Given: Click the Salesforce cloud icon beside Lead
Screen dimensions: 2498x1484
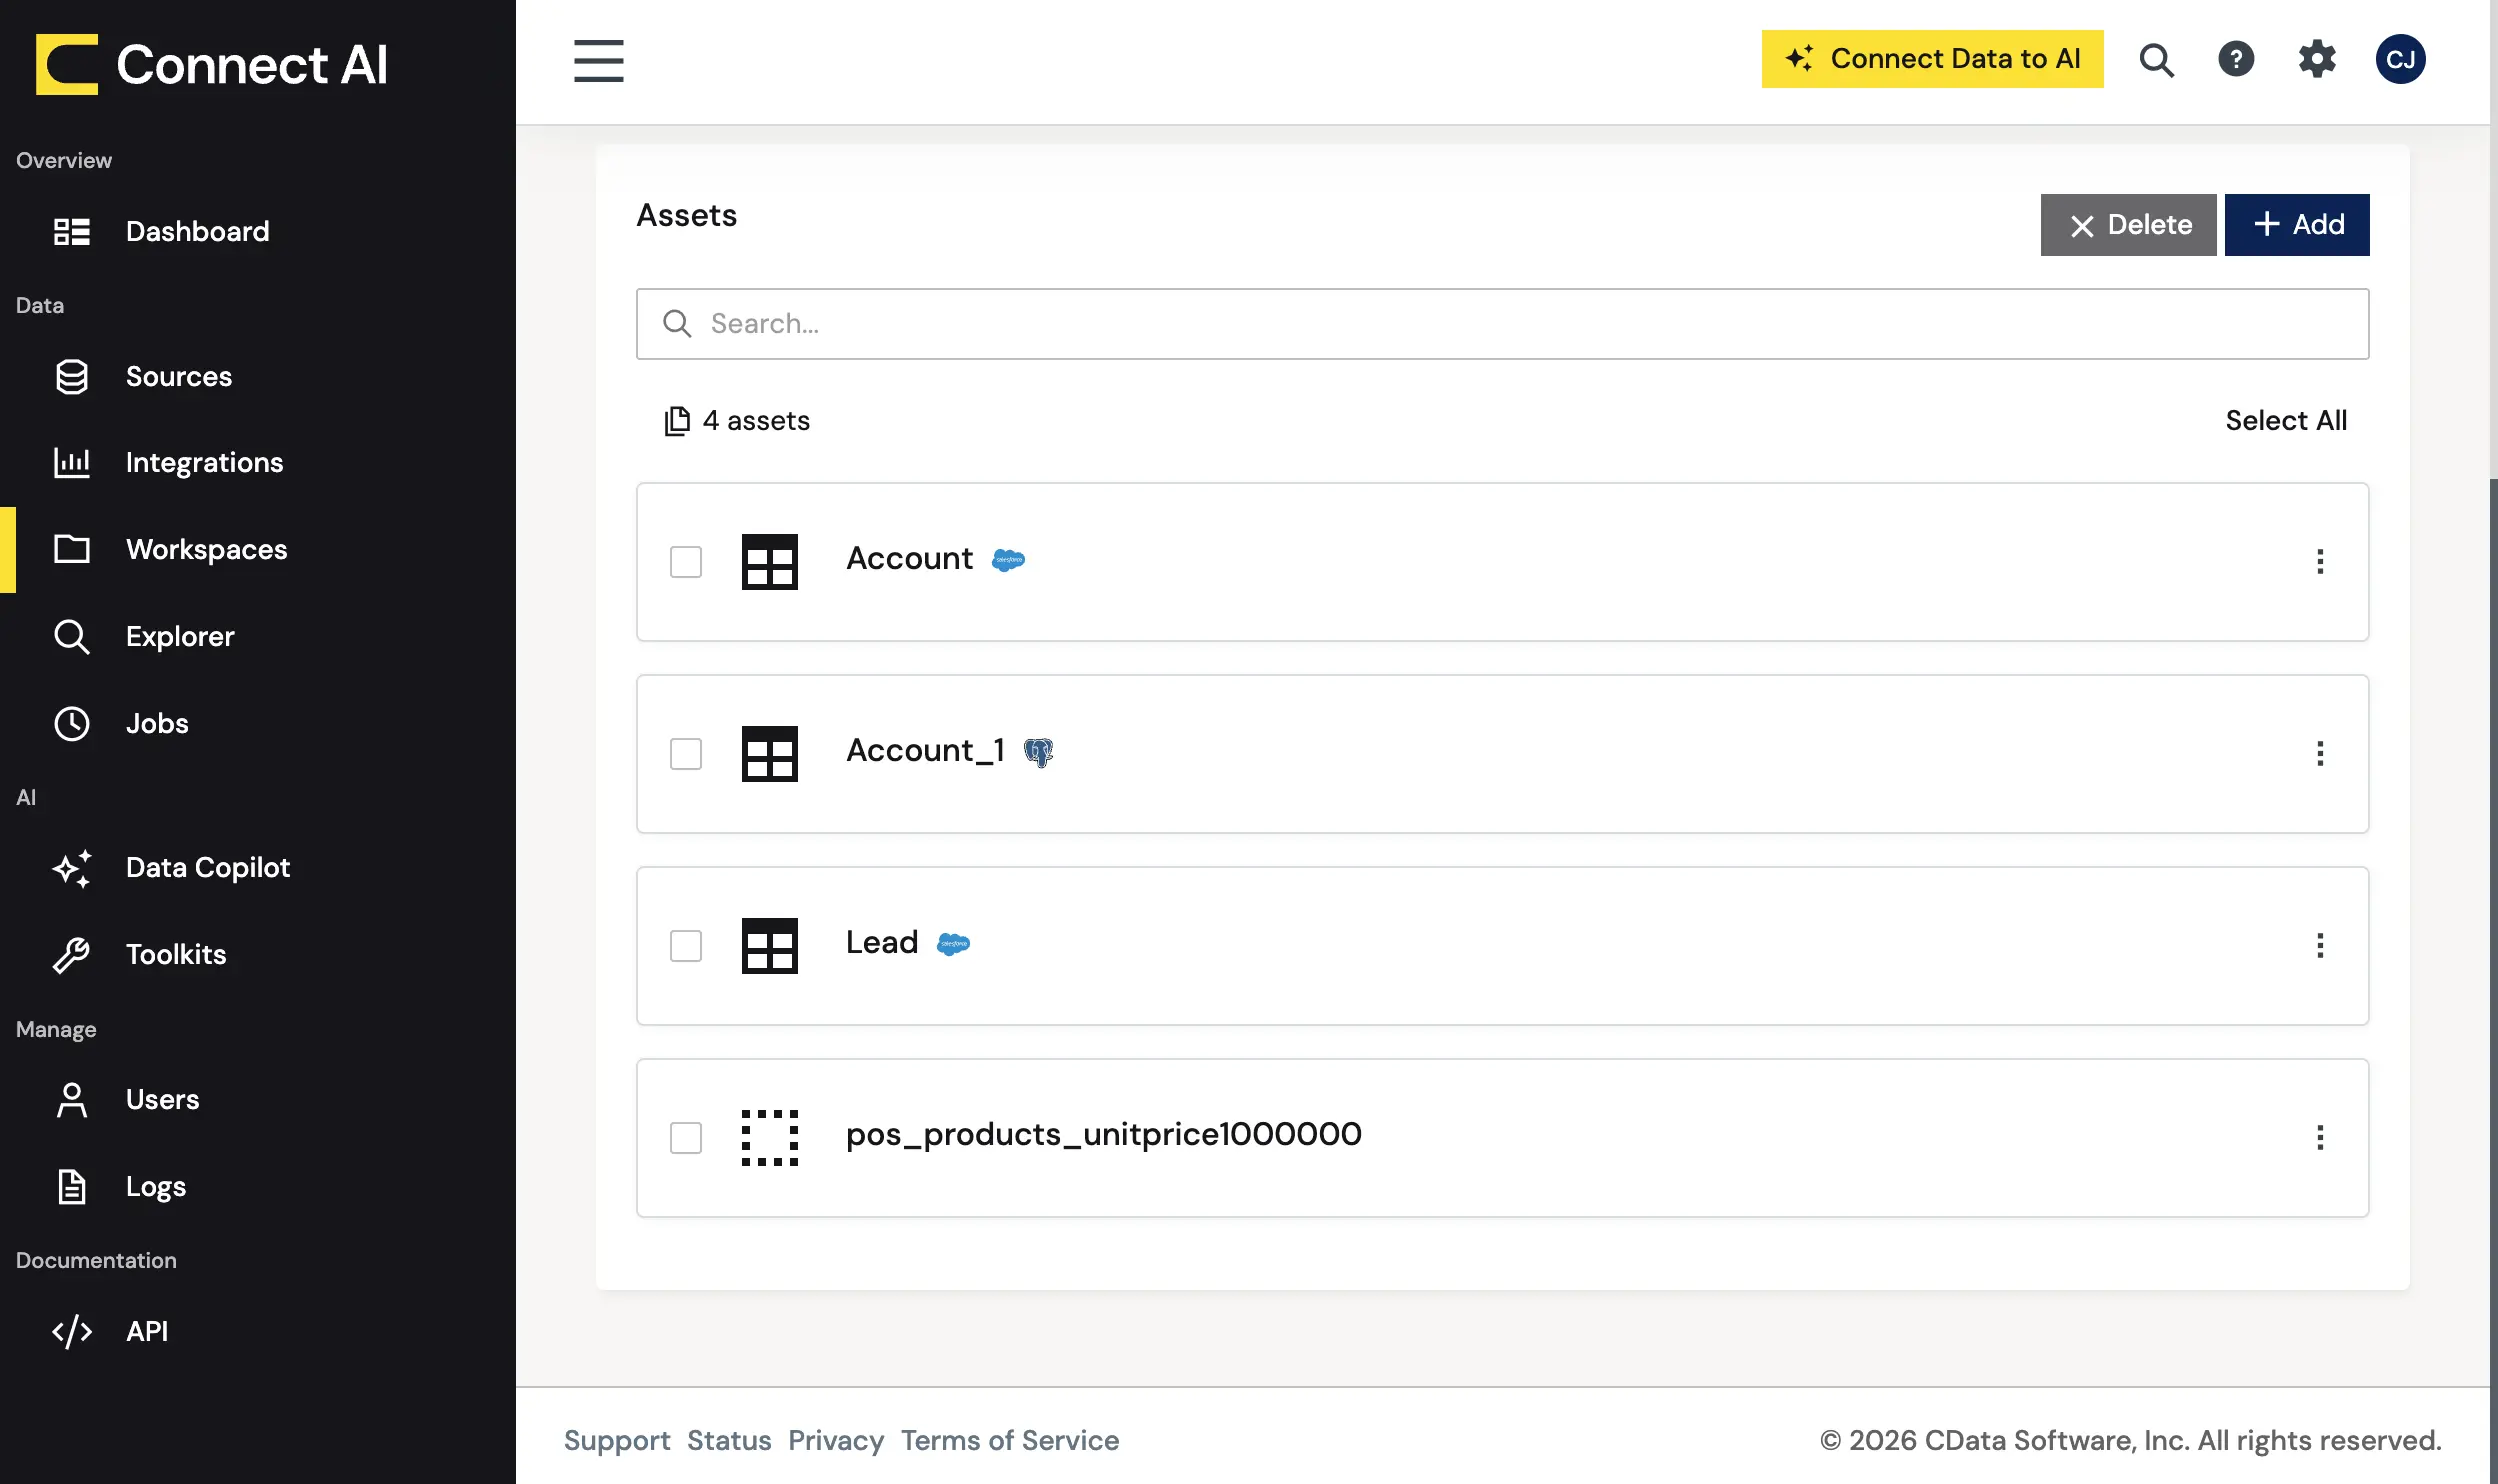Looking at the screenshot, I should pyautogui.click(x=953, y=944).
